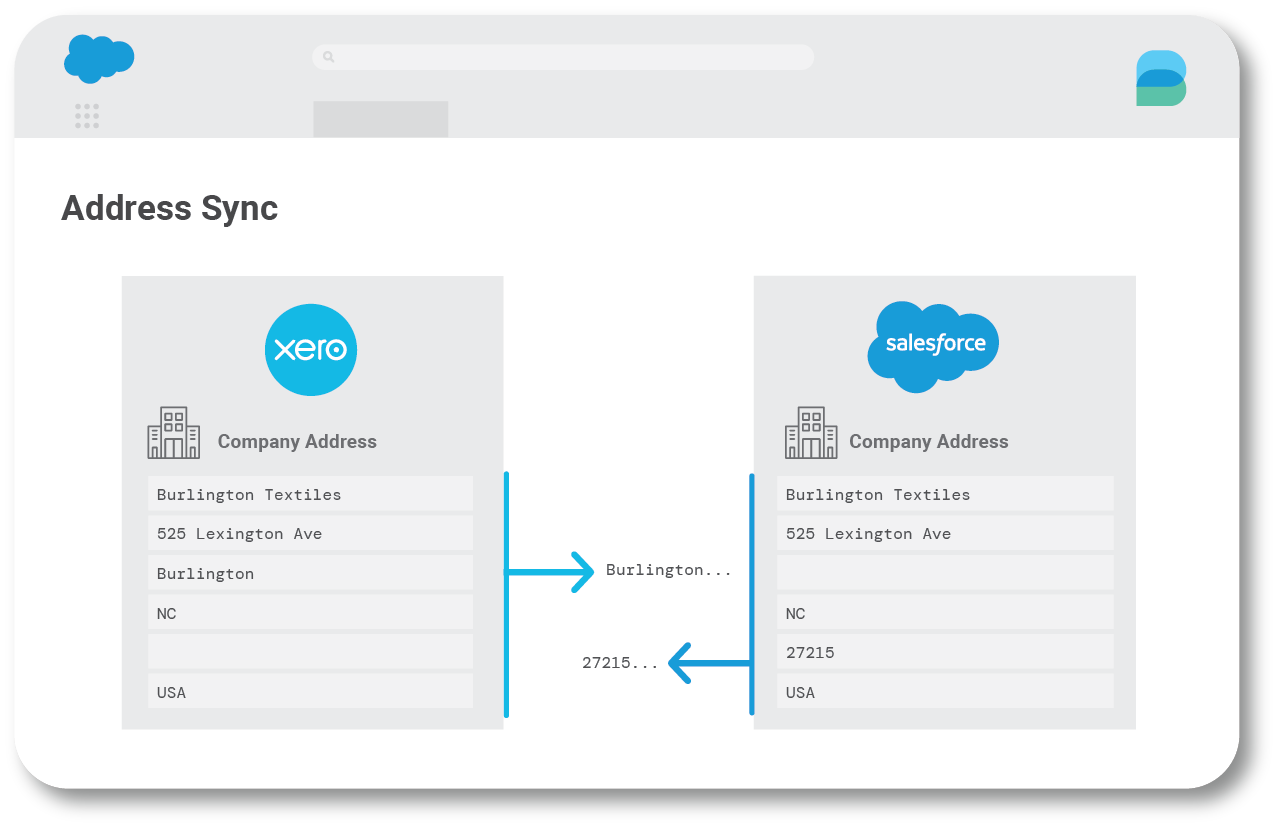This screenshot has height=828, width=1279.
Task: Click the Xero round logo
Action: click(311, 350)
